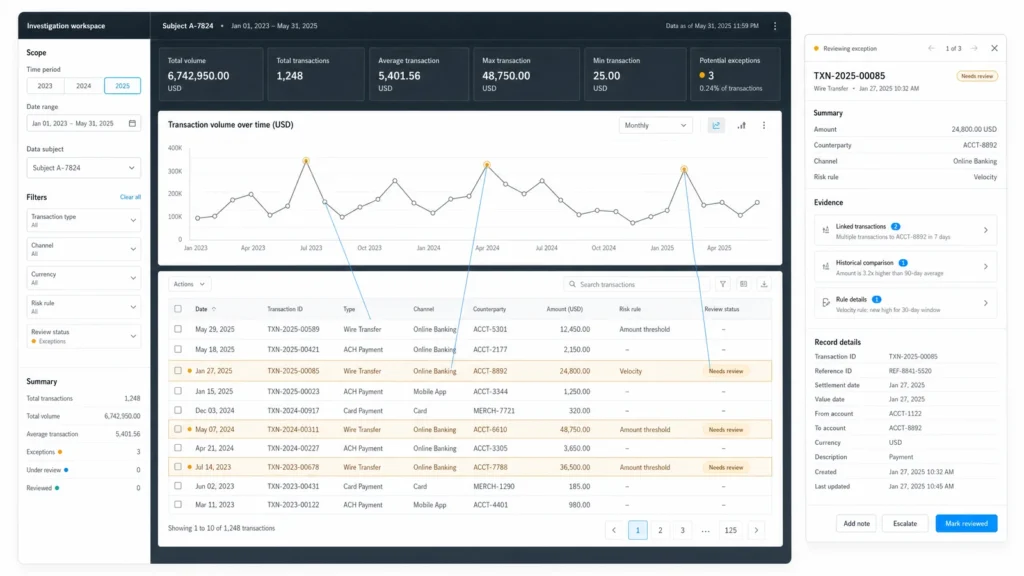
Task: Open chart options kebab menu
Action: (764, 125)
